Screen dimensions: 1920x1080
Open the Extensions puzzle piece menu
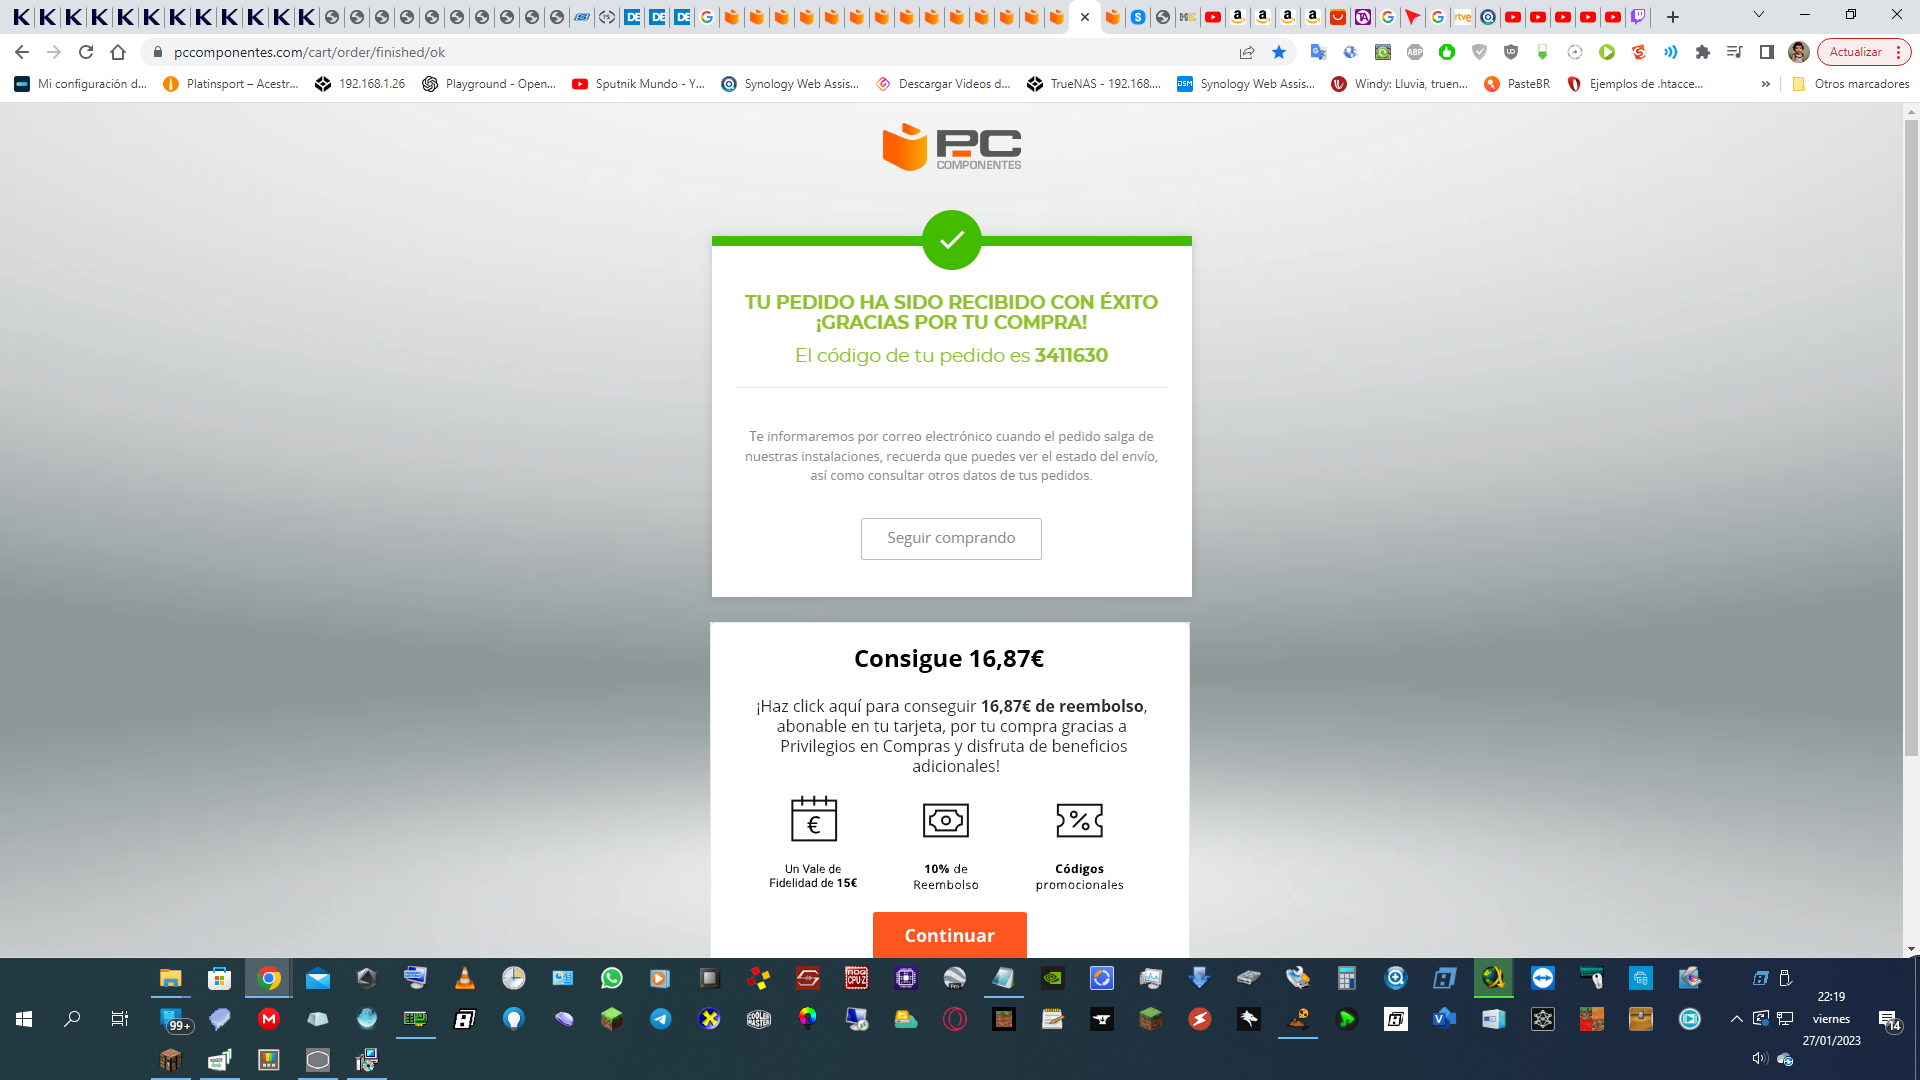(1702, 52)
